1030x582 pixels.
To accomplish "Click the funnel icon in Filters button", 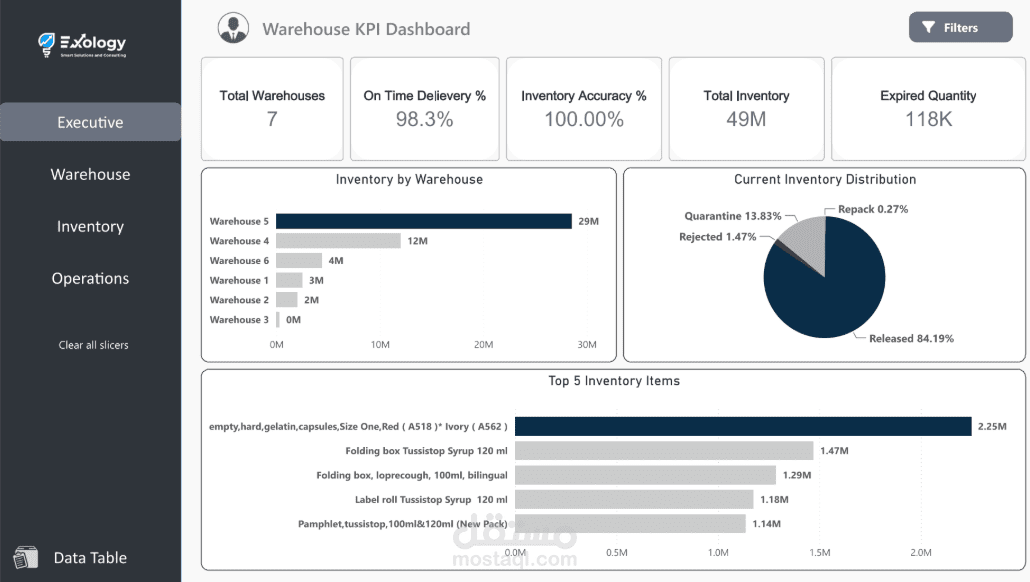I will pyautogui.click(x=928, y=28).
